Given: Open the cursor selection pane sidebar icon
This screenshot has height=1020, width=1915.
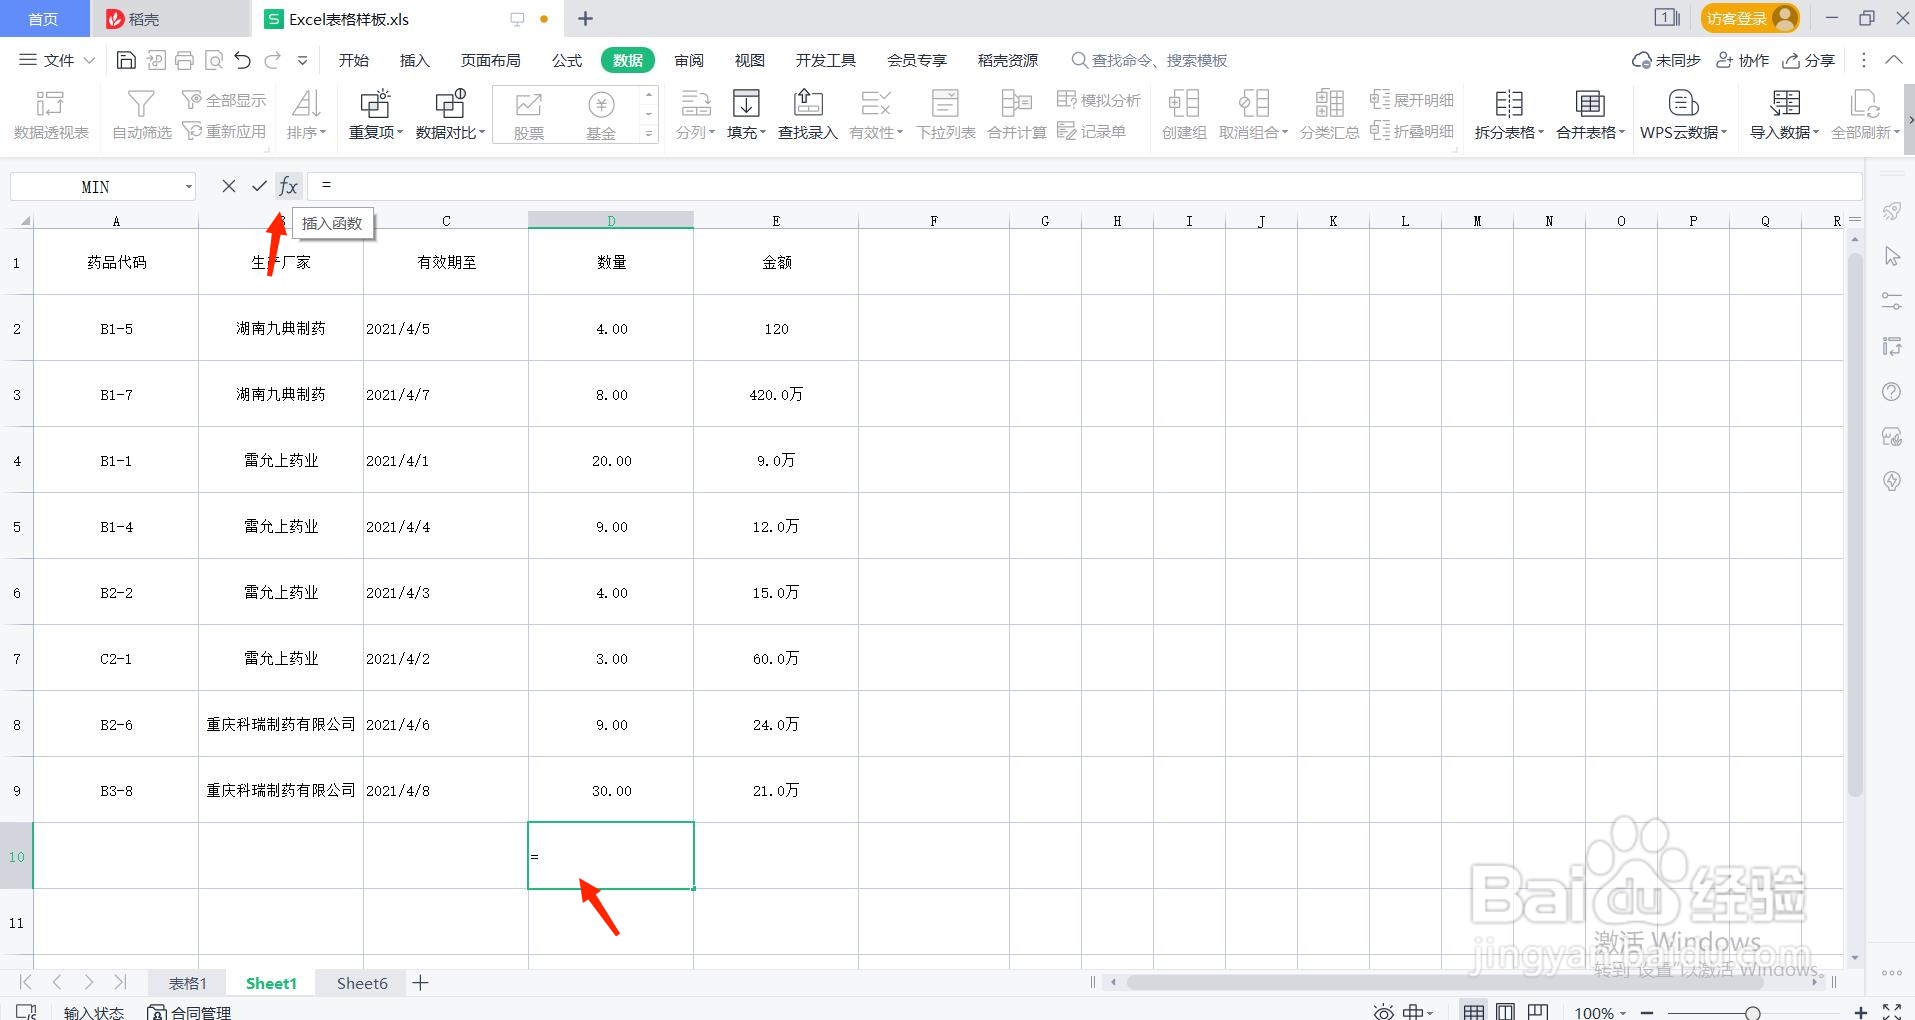Looking at the screenshot, I should (x=1891, y=257).
